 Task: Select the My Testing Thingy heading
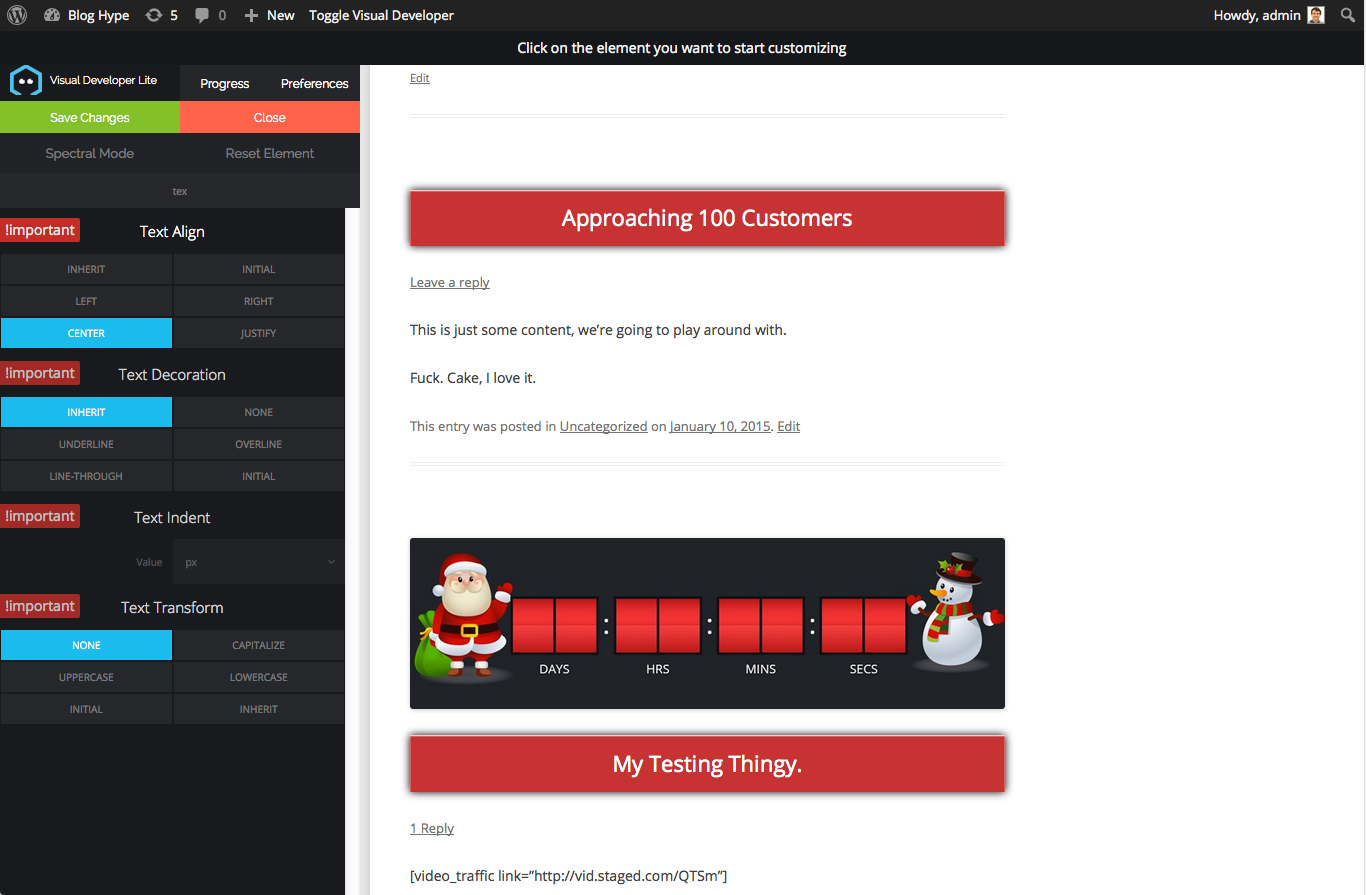(707, 764)
